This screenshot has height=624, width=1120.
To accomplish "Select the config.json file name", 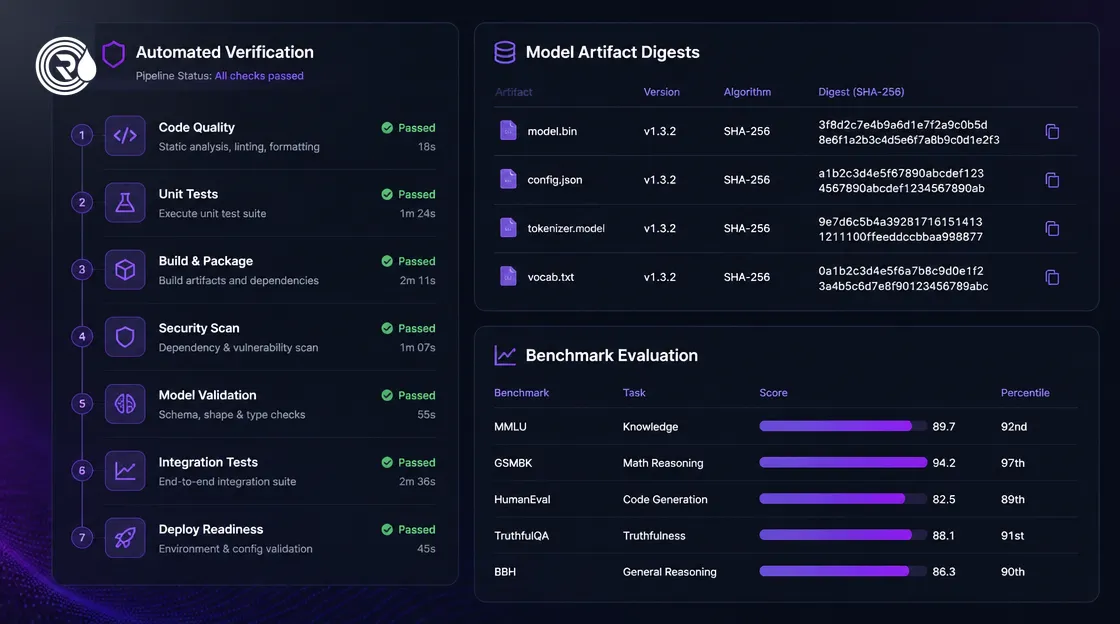I will click(555, 180).
